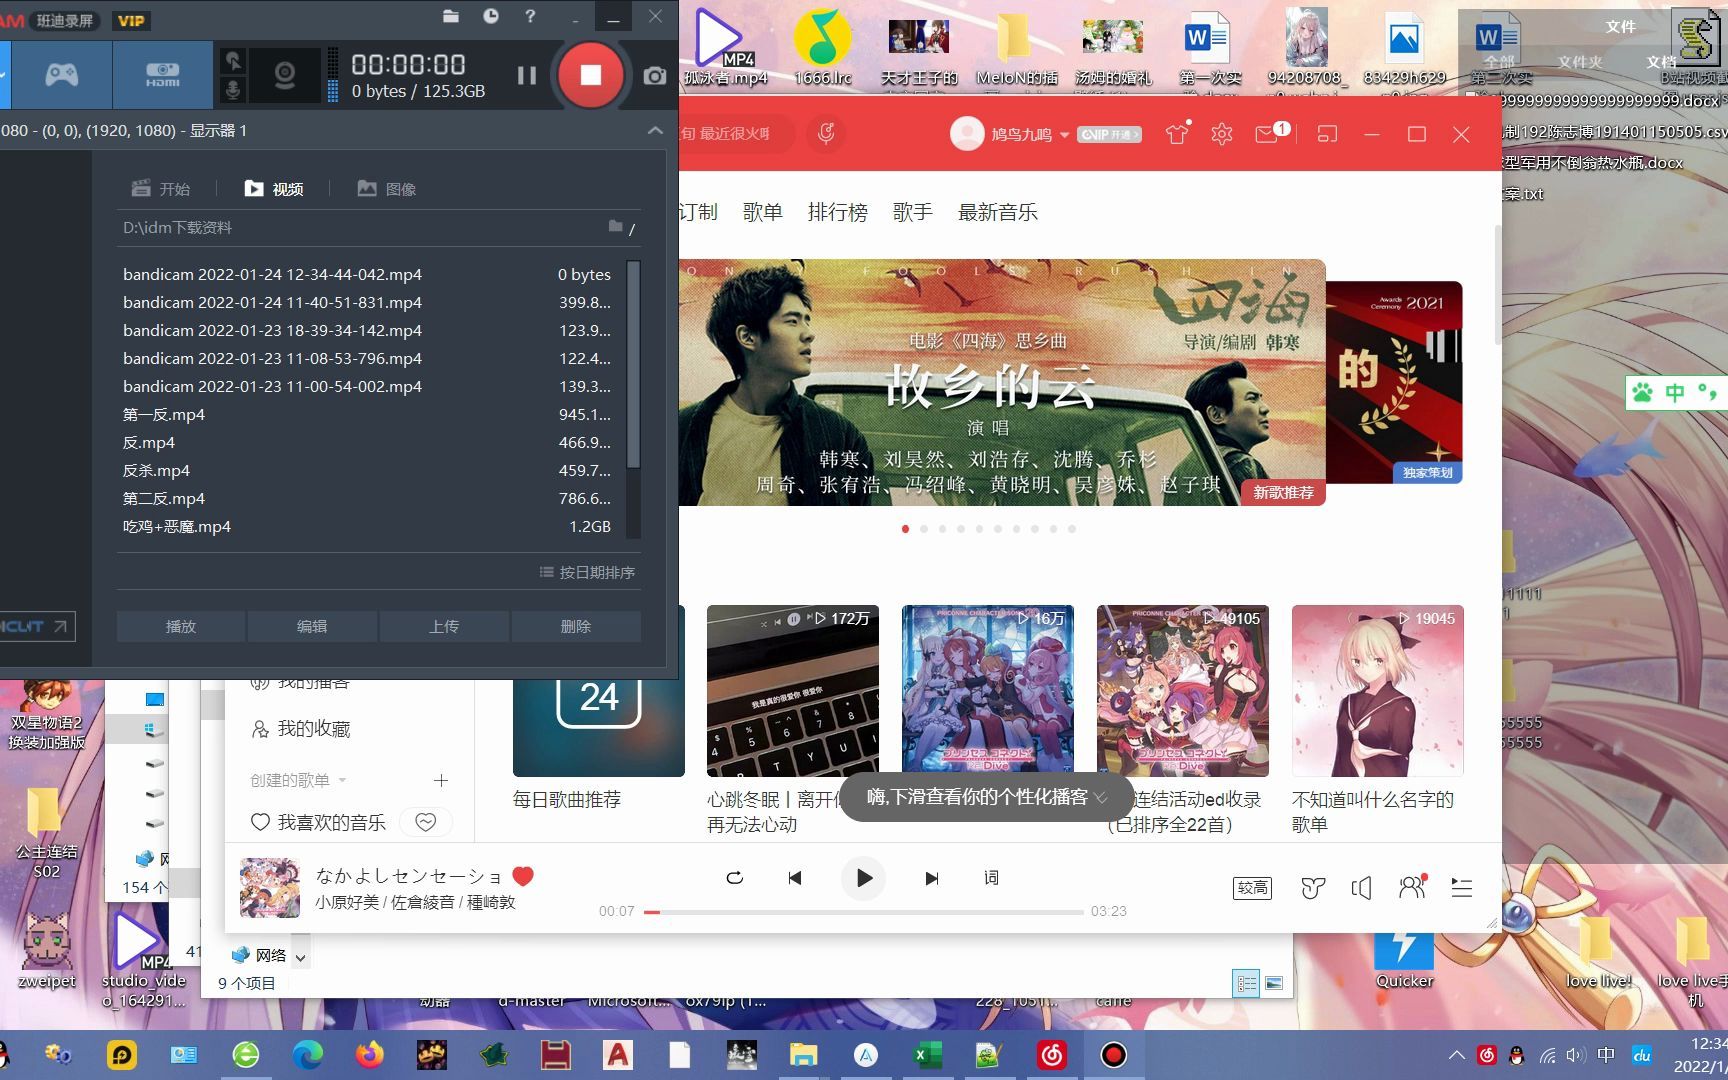This screenshot has height=1080, width=1728.
Task: Open Bandicam output folder icon in title bar
Action: pos(451,16)
